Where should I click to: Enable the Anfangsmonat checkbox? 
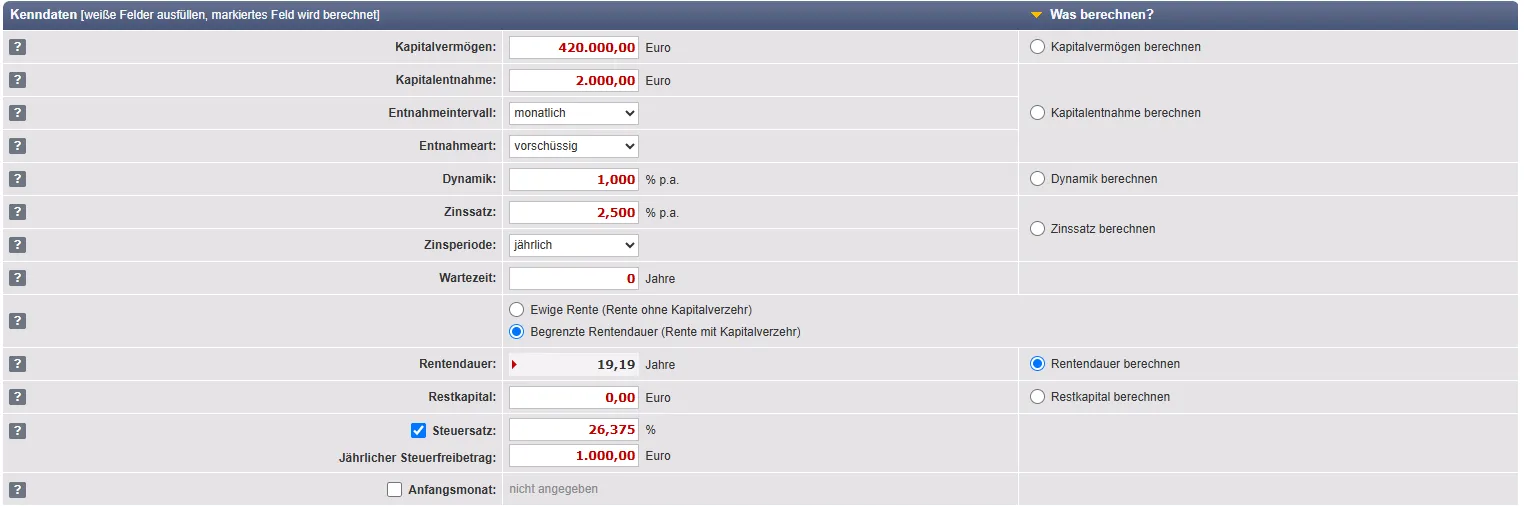(395, 490)
